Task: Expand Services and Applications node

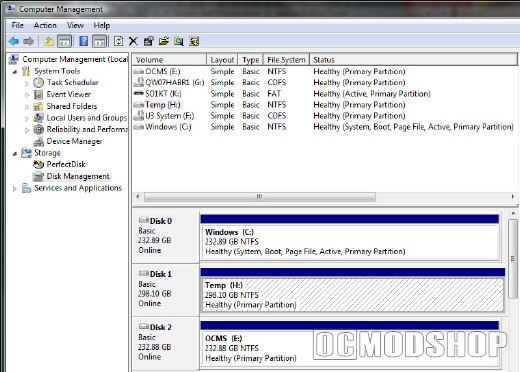Action: 15,188
